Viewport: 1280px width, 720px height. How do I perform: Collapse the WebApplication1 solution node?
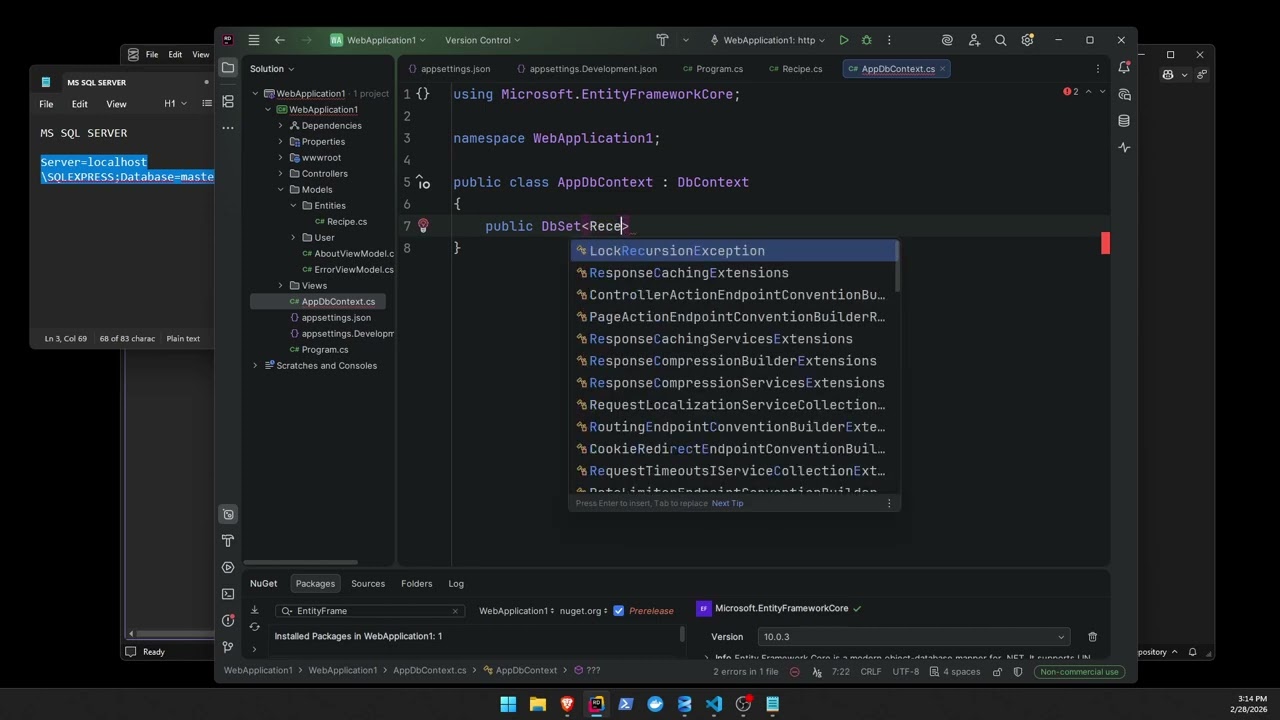(255, 94)
